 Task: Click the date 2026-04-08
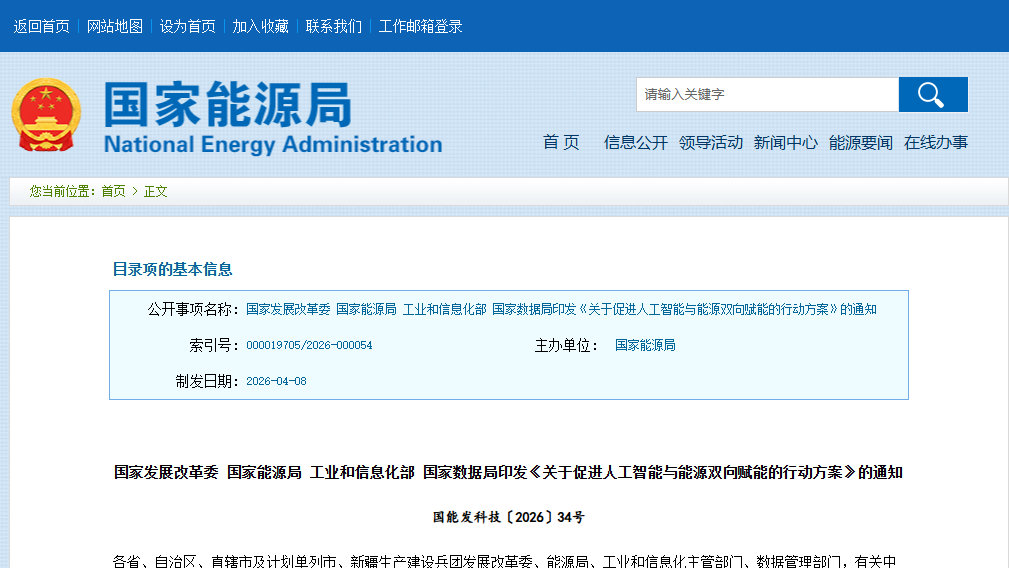click(276, 381)
